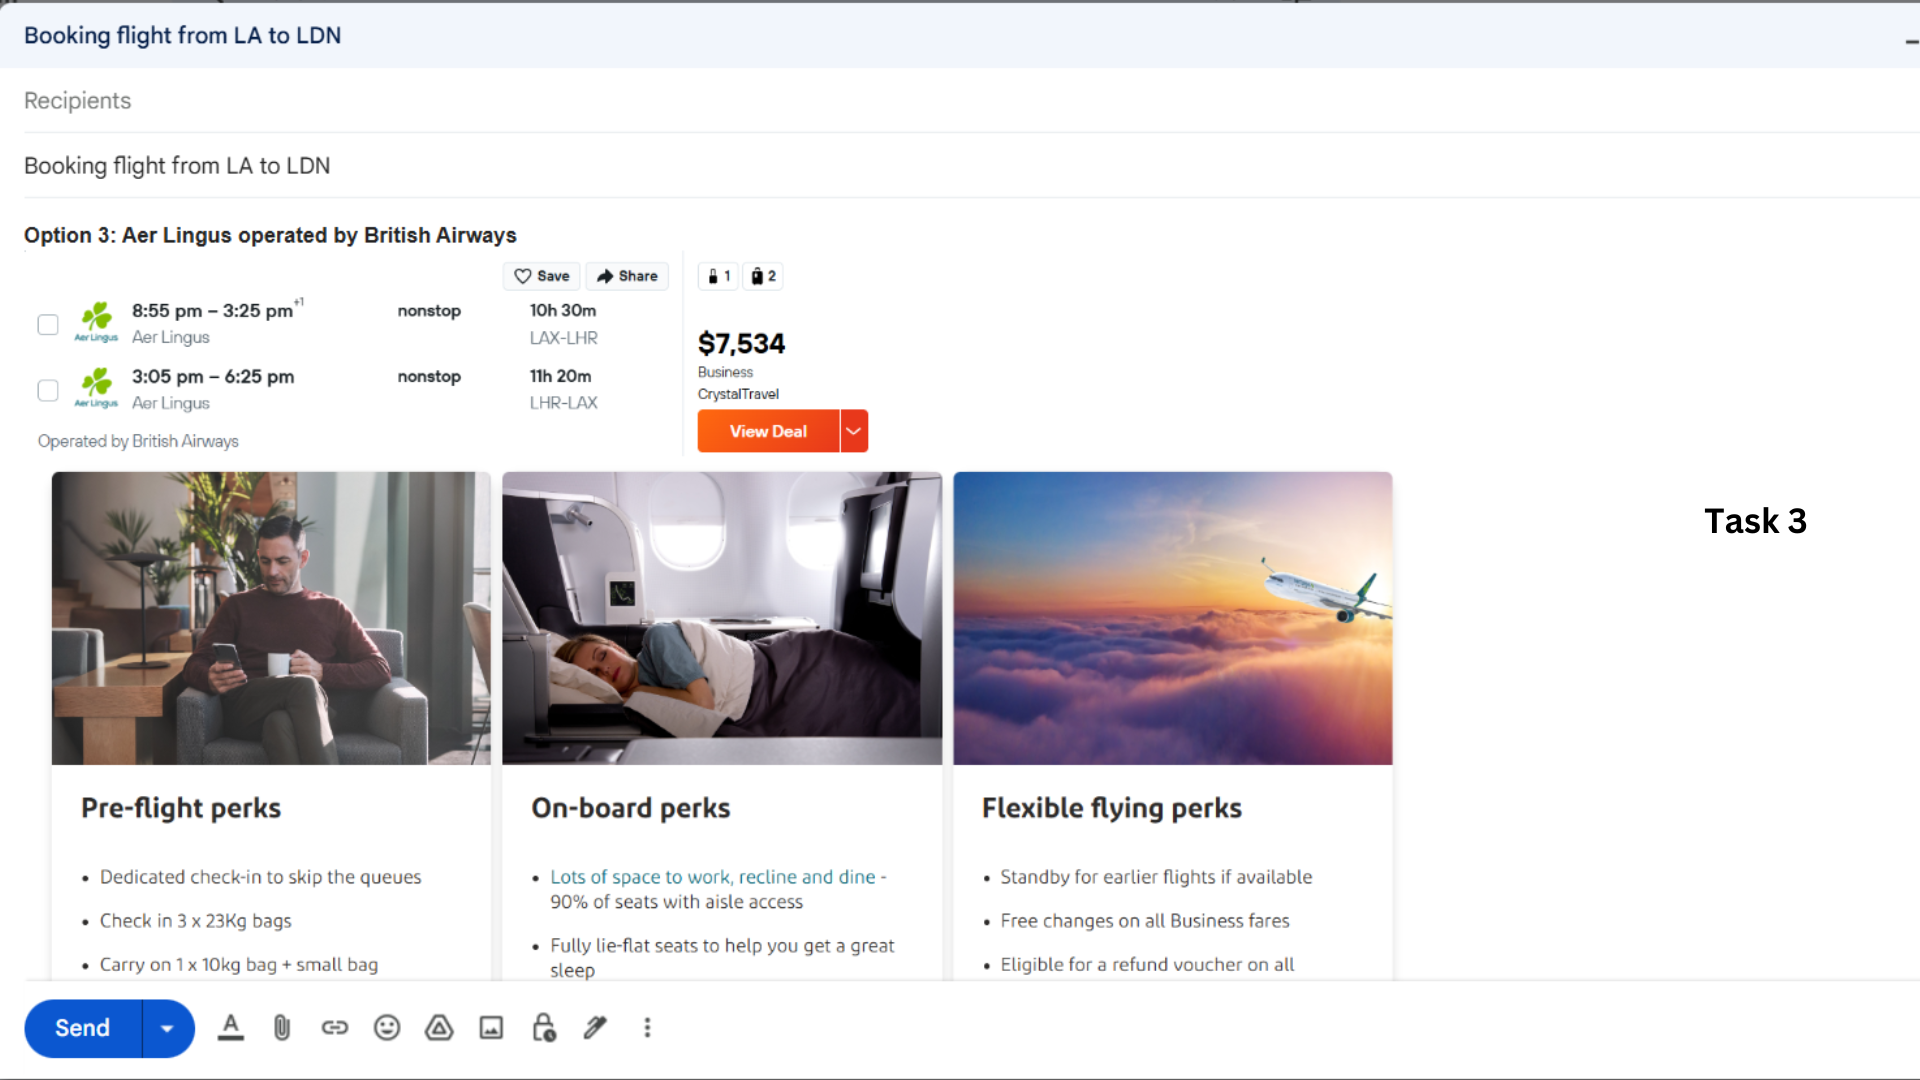Screen dimensions: 1920x1080
Task: Save the flight with the heart button
Action: 542,276
